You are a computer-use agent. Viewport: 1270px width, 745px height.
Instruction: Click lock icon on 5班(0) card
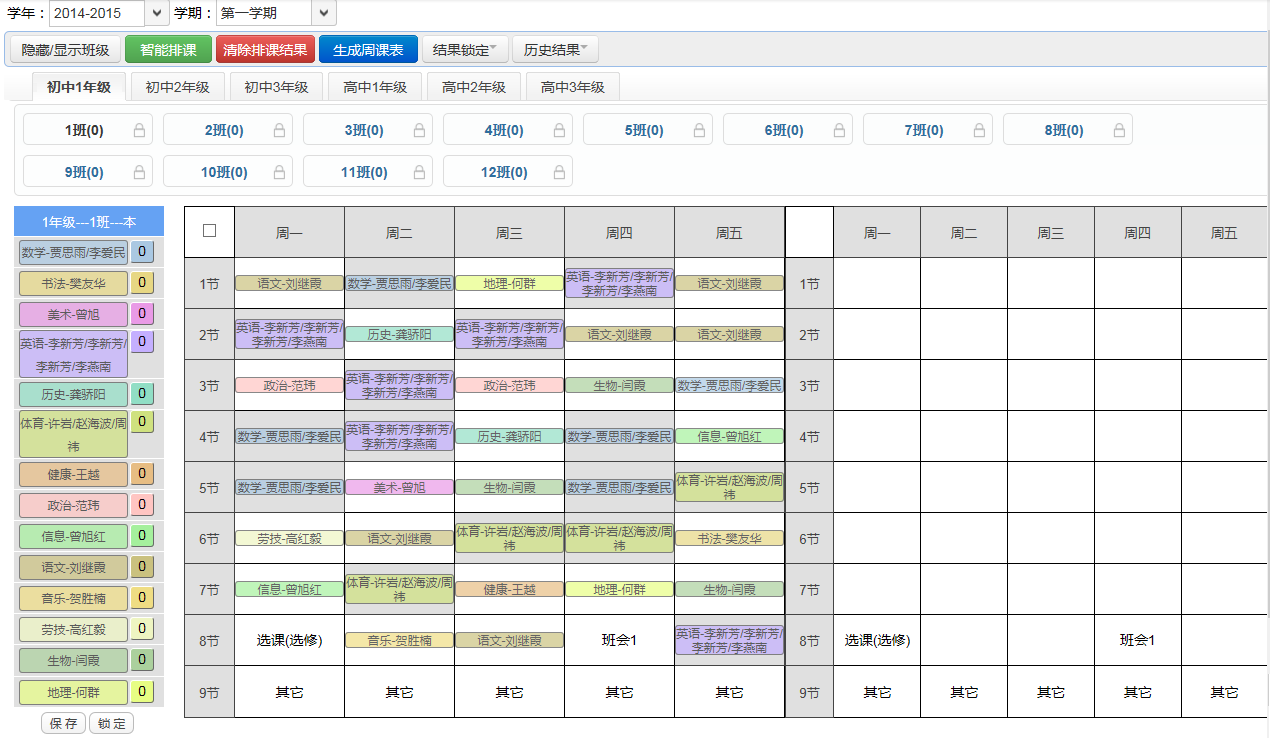pos(699,130)
